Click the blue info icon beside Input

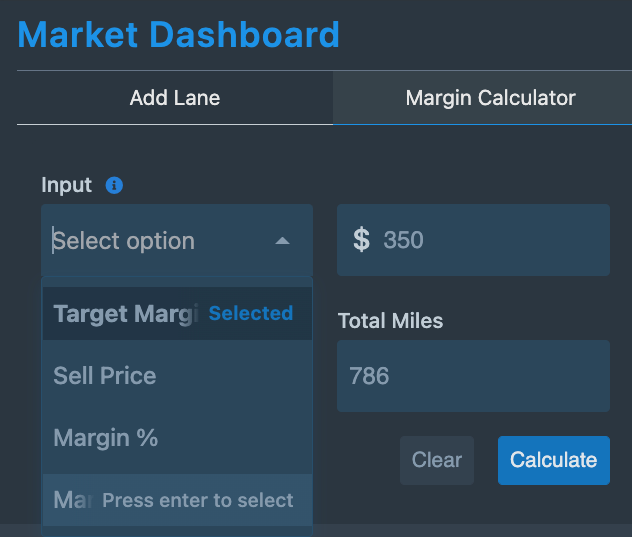[114, 186]
